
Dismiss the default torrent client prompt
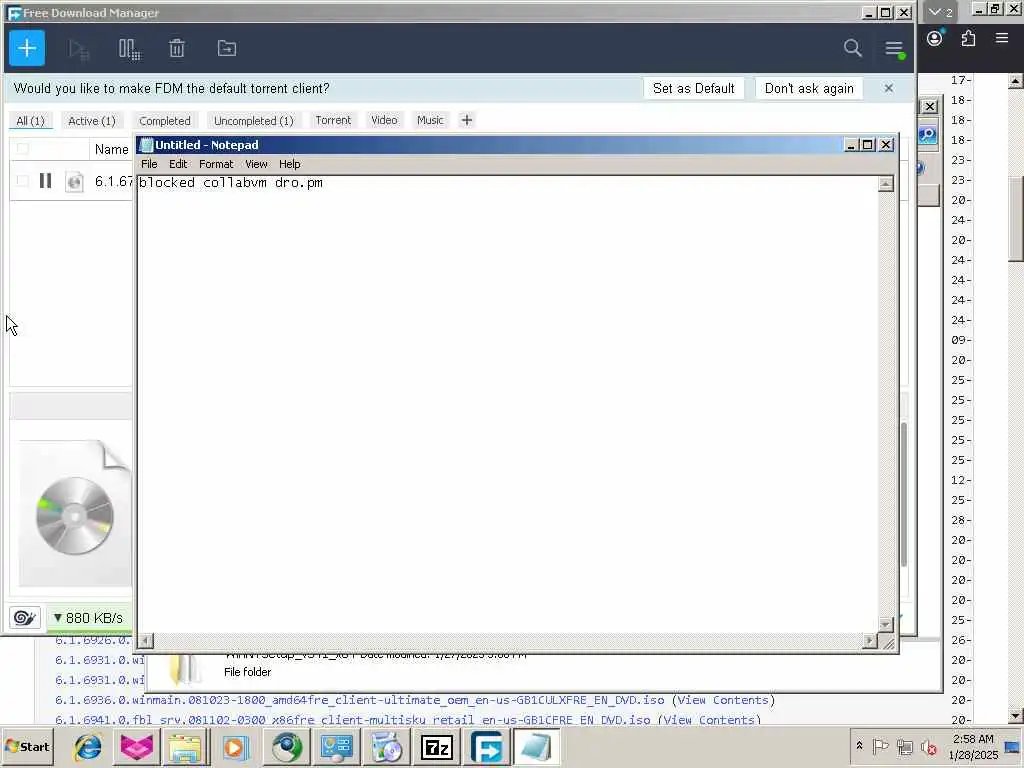point(888,88)
